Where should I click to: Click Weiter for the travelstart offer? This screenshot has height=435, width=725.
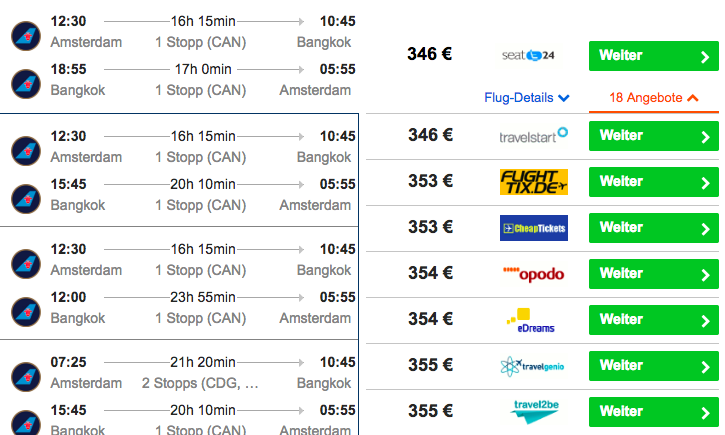(x=654, y=136)
